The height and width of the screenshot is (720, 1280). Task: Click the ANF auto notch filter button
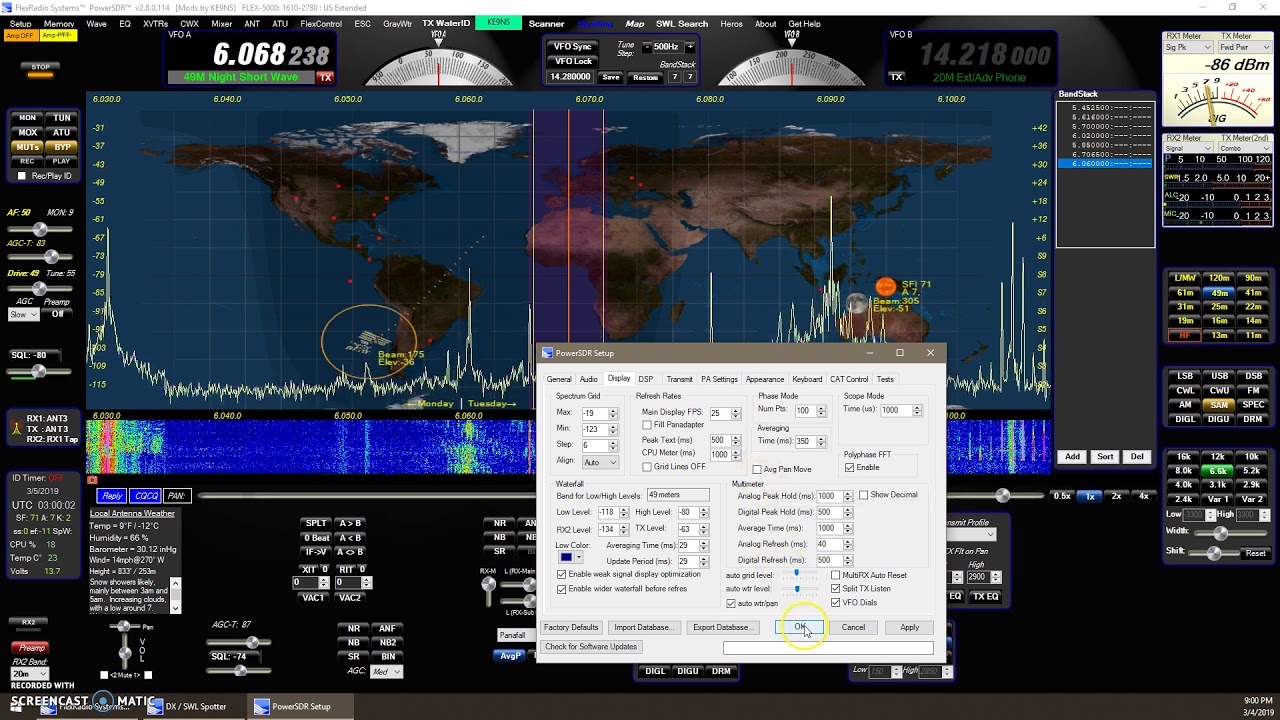(388, 629)
